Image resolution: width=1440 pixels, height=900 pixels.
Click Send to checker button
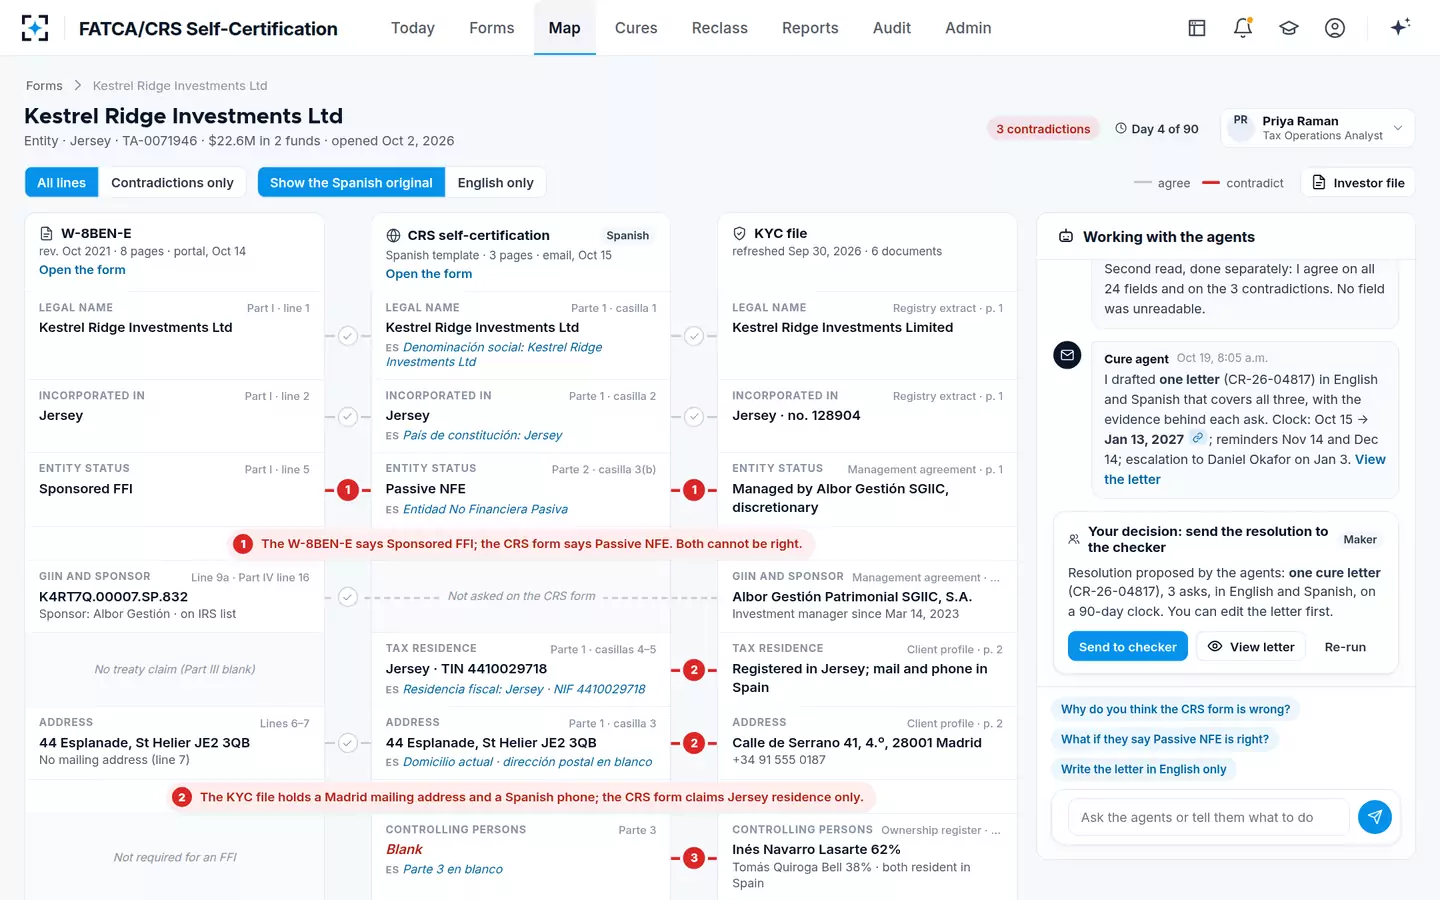1128,647
